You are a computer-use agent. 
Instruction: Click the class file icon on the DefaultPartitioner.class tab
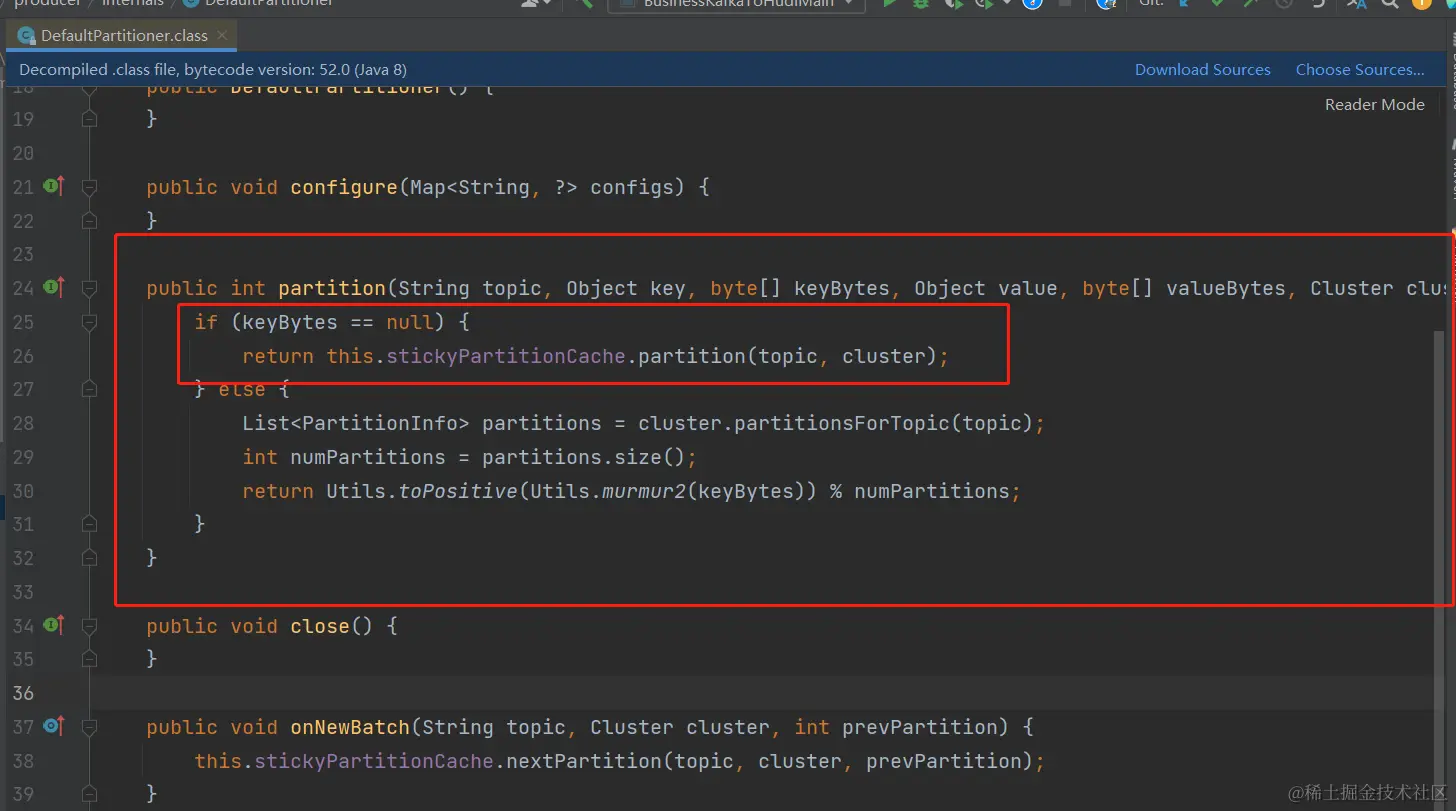[26, 36]
